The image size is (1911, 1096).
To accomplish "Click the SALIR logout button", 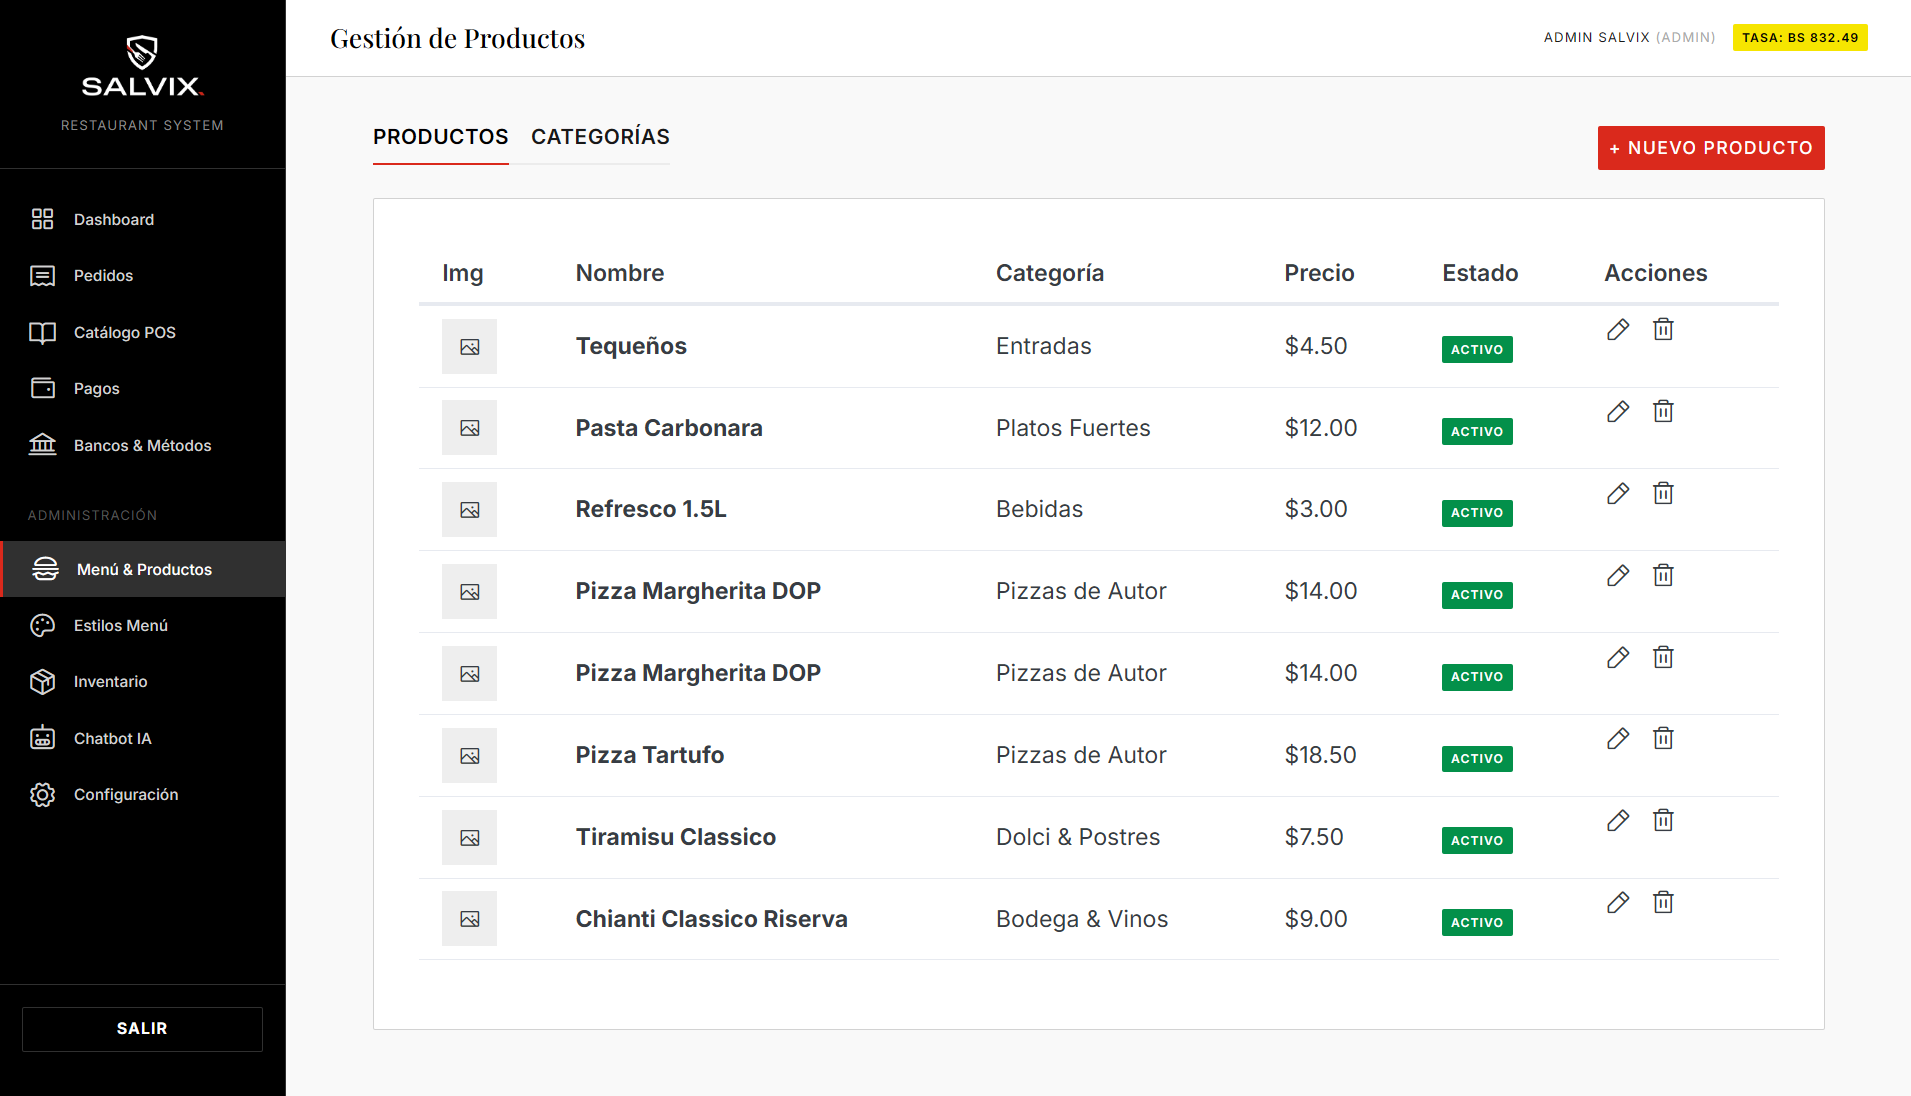I will pyautogui.click(x=142, y=1029).
